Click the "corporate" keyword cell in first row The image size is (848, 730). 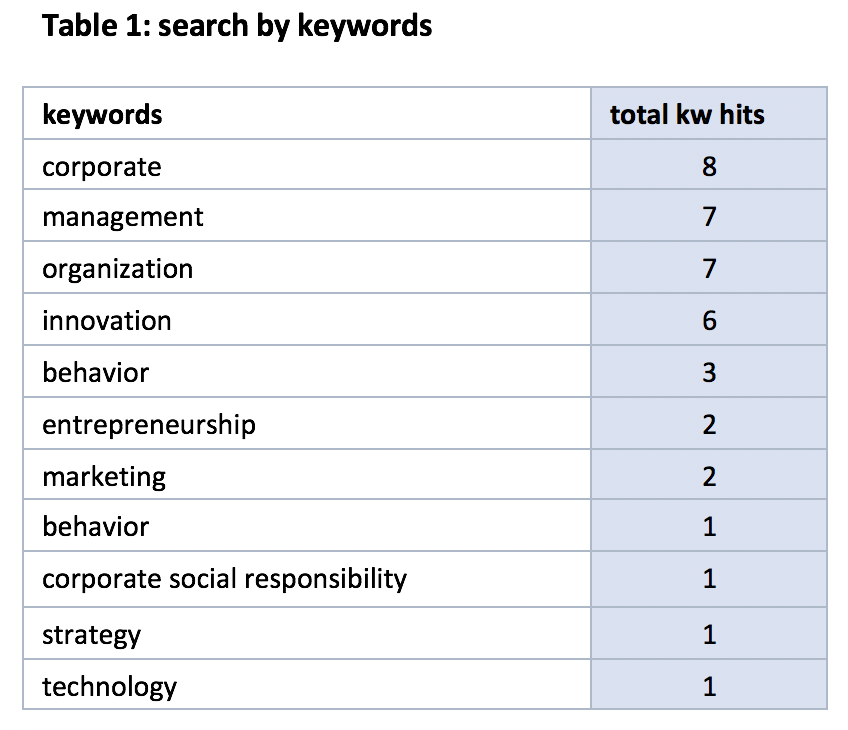pyautogui.click(x=101, y=166)
